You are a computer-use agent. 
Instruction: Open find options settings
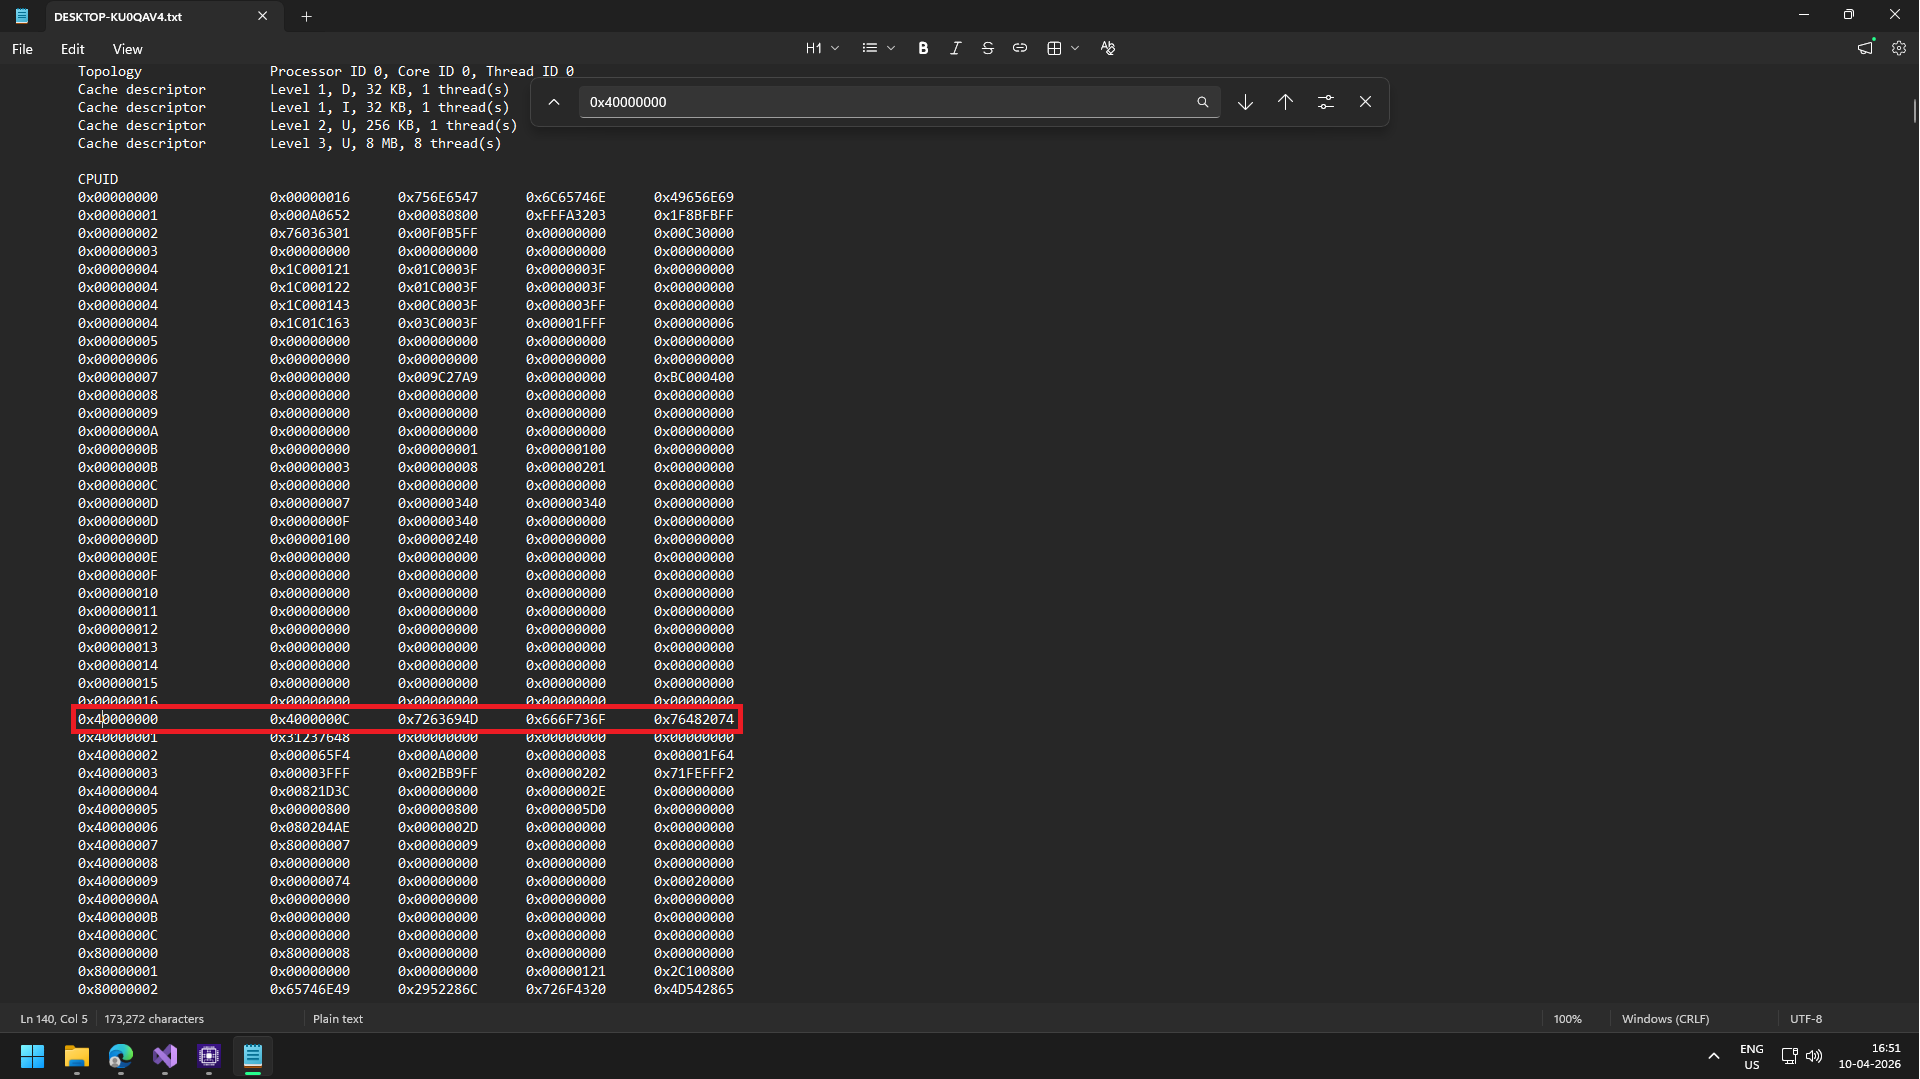pyautogui.click(x=1325, y=102)
